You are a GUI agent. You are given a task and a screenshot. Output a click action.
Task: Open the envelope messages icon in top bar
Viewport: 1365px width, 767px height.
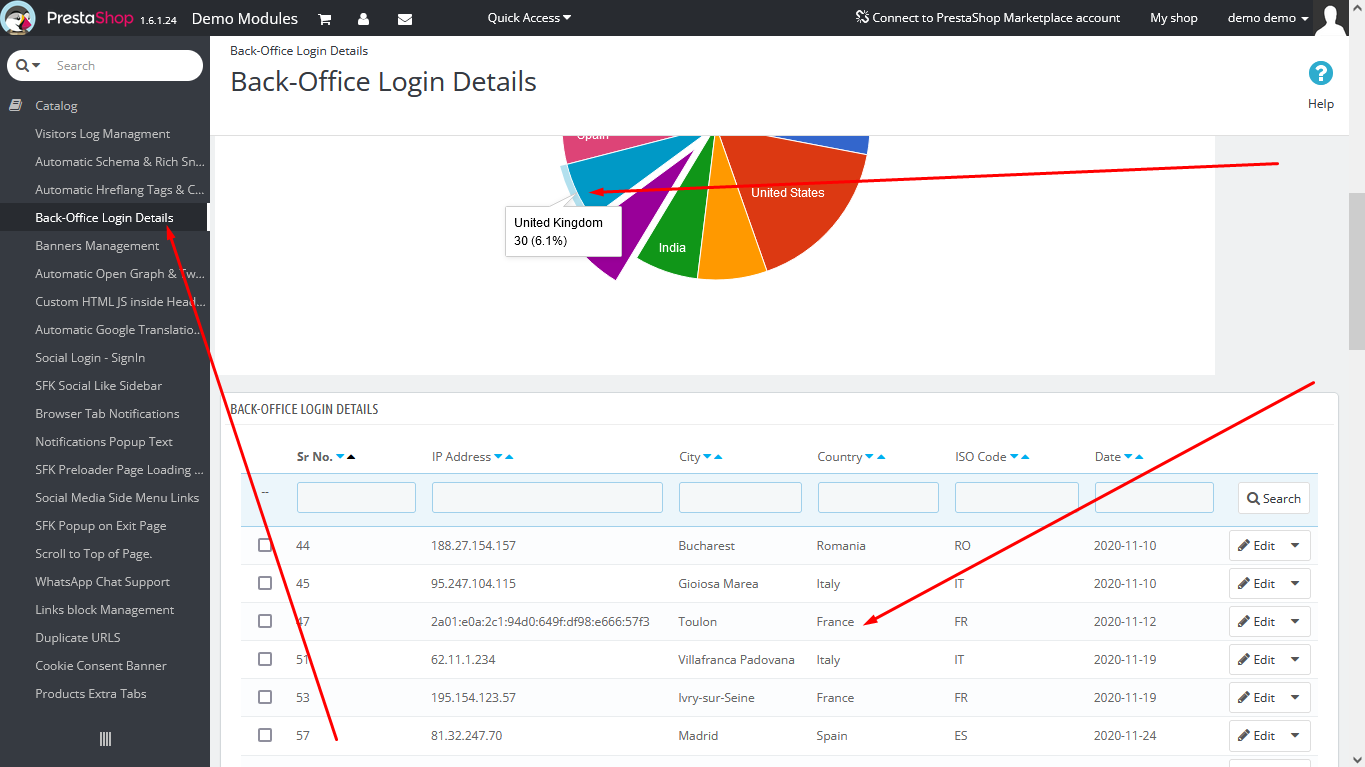tap(405, 19)
